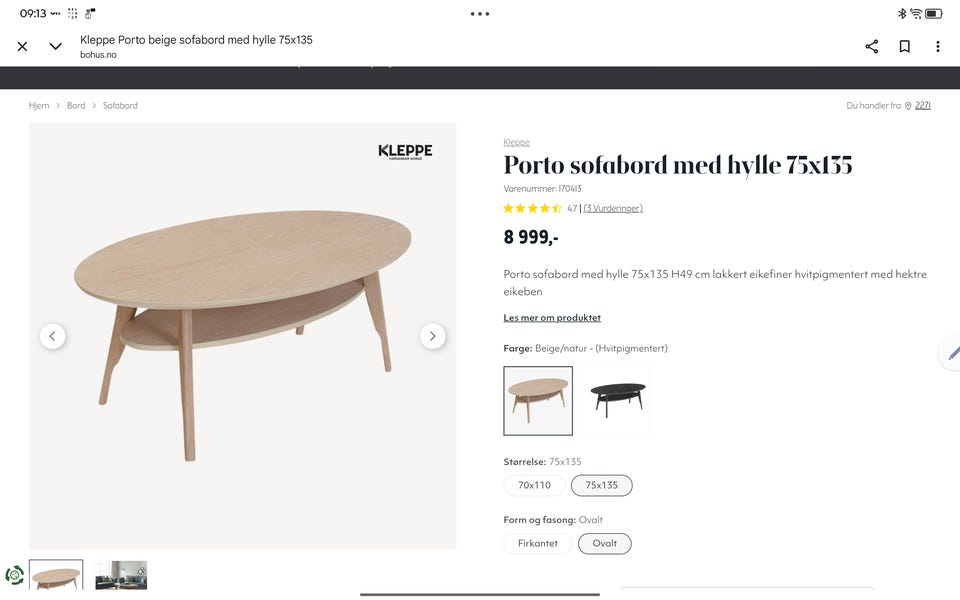Open the living room scene thumbnail
This screenshot has width=960, height=600.
point(121,575)
